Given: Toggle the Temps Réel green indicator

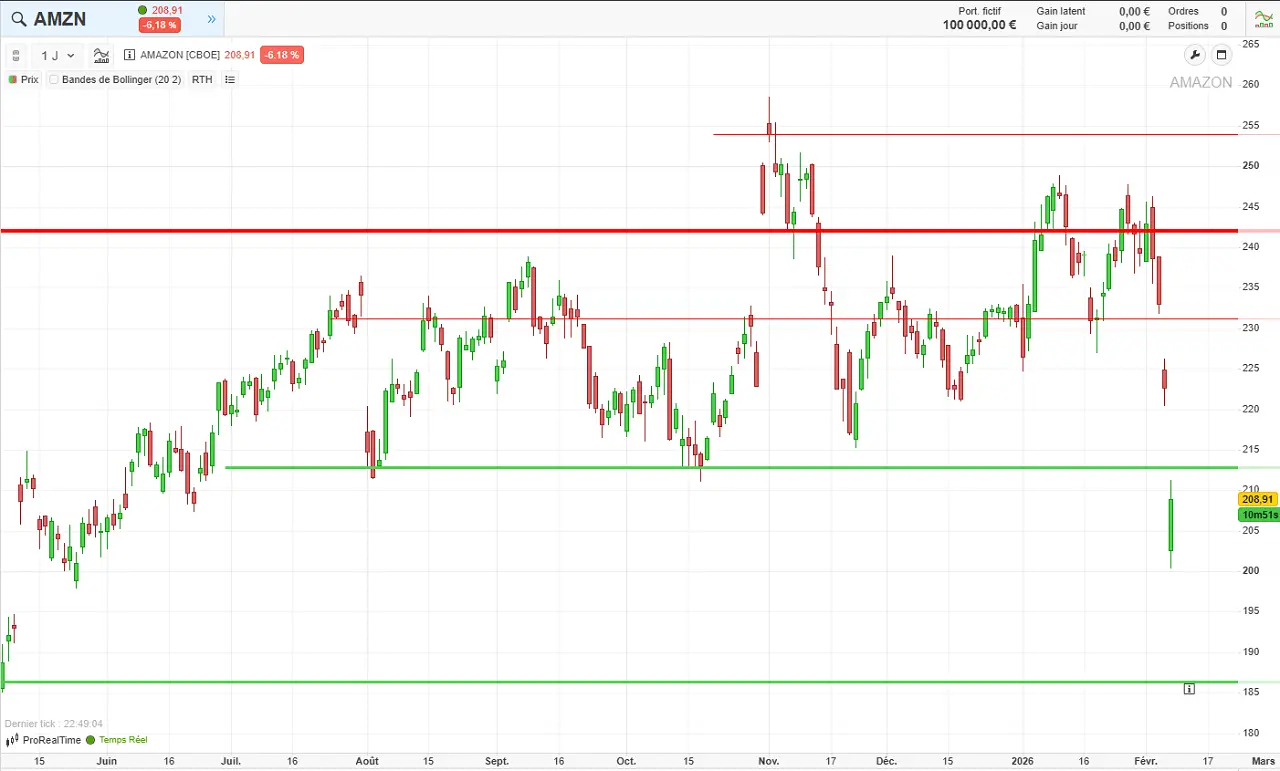Looking at the screenshot, I should (x=93, y=740).
